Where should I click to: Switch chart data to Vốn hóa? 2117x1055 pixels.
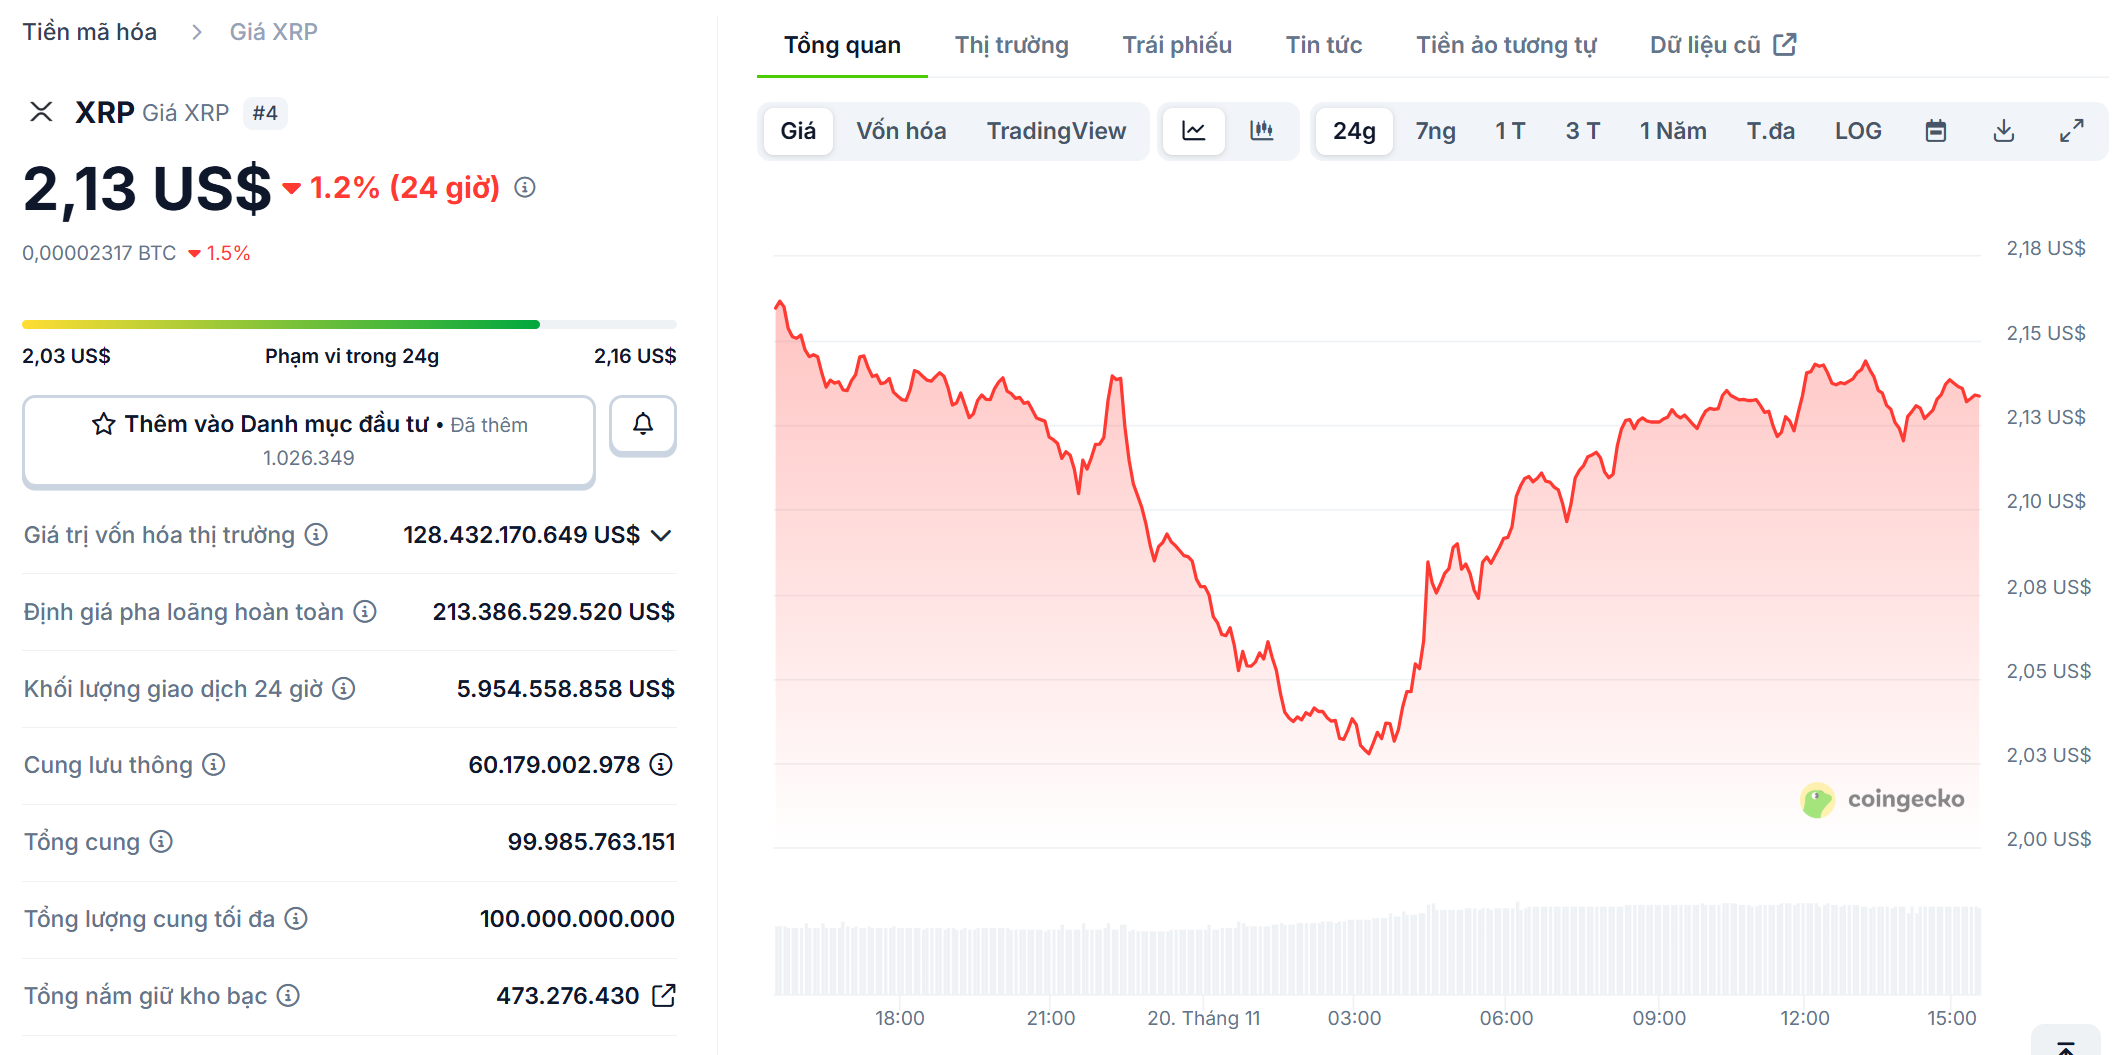(900, 130)
